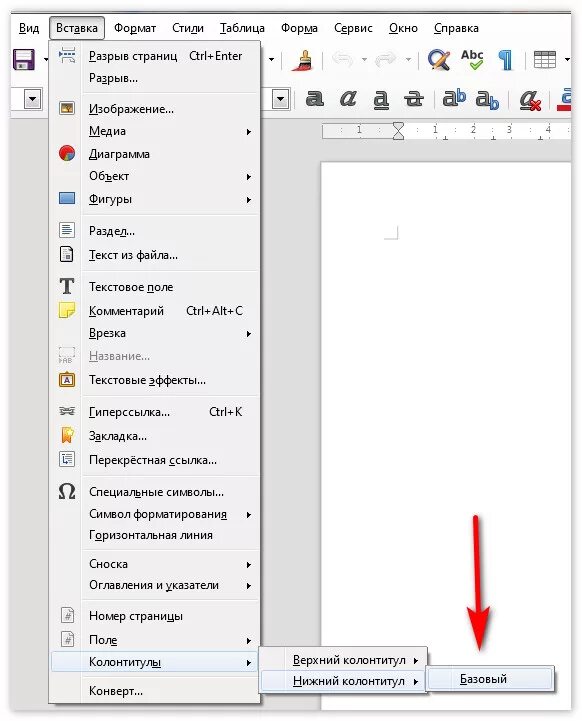Open the combo box dropdown left of Bold
Image resolution: width=582 pixels, height=721 pixels.
280,99
